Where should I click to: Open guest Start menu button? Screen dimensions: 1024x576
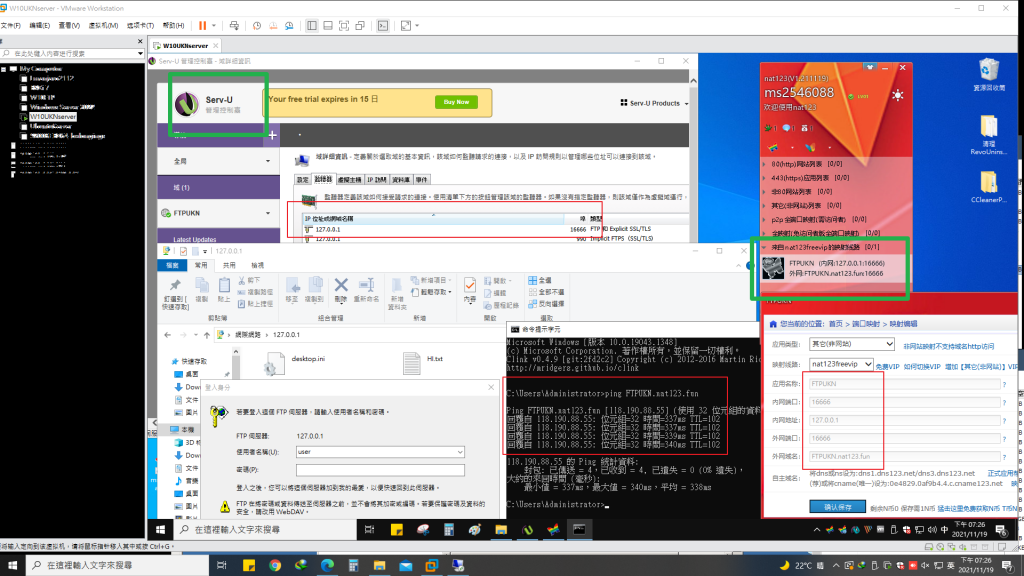pos(160,530)
